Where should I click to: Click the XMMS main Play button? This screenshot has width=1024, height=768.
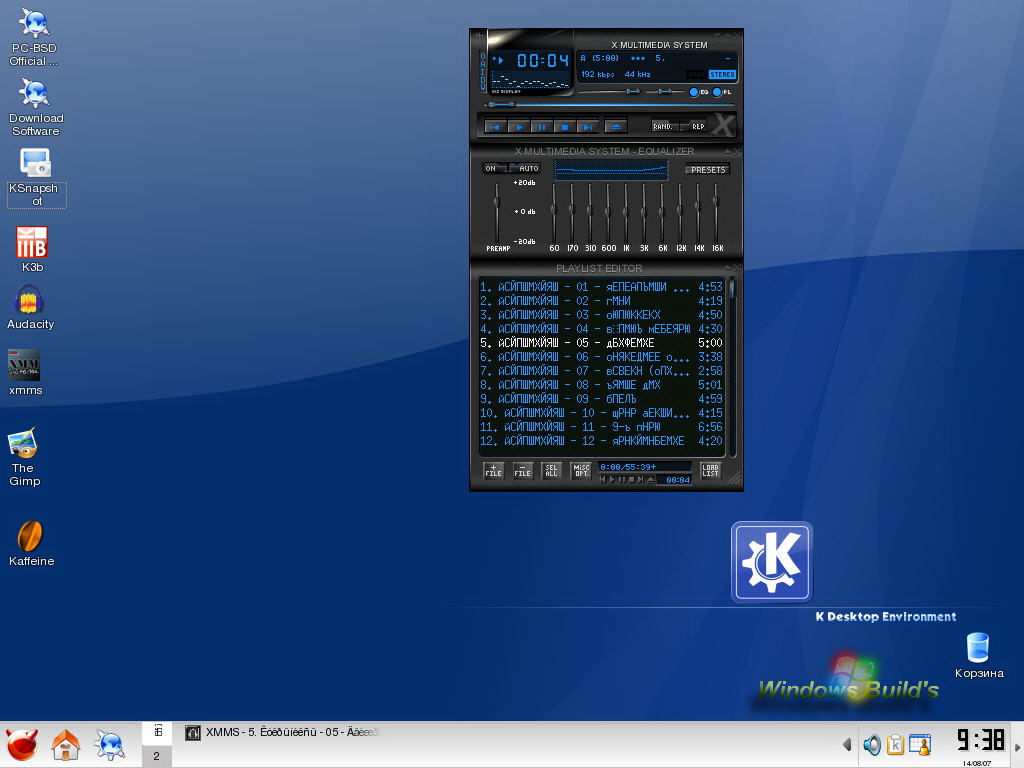tap(519, 127)
